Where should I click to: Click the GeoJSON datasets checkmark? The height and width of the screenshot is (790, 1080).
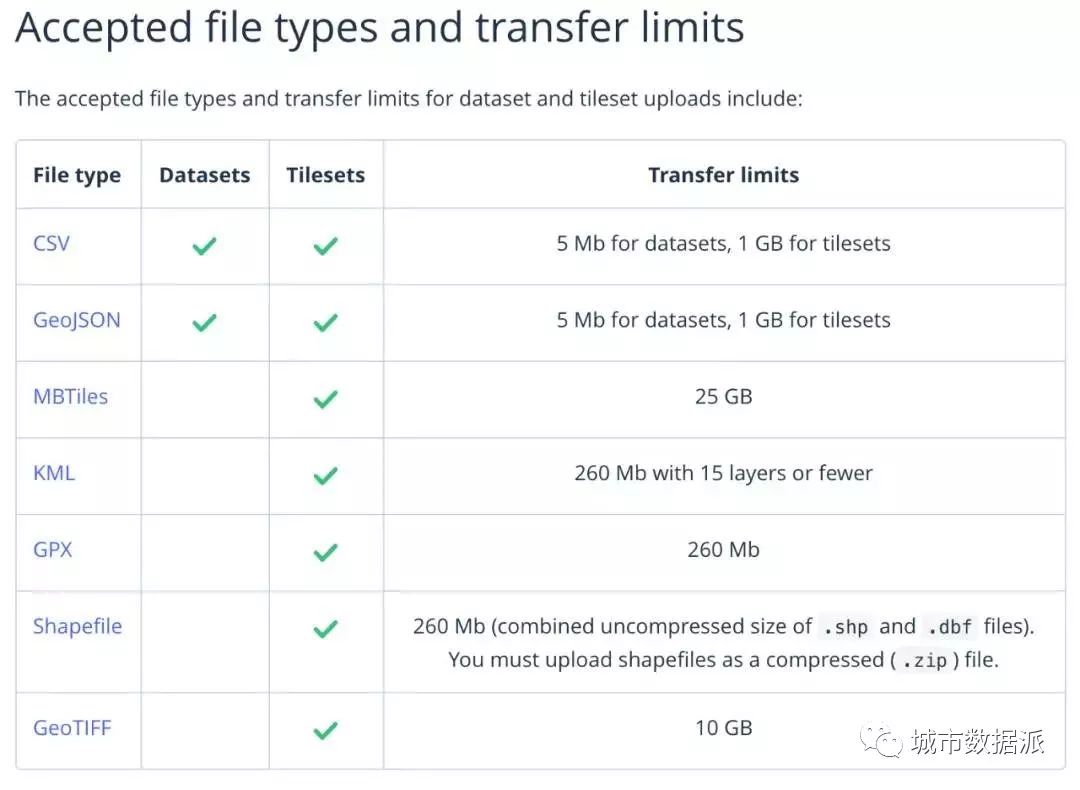coord(204,322)
